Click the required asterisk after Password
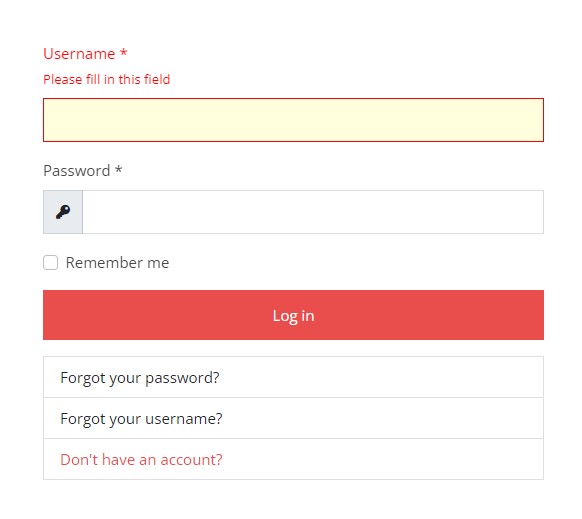Image resolution: width=582 pixels, height=519 pixels. point(118,169)
